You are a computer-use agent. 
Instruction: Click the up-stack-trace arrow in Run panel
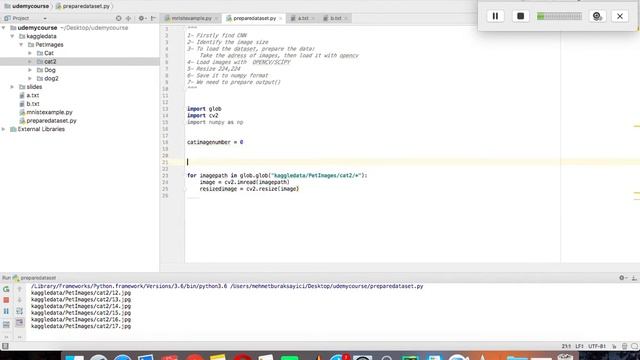coord(19,289)
